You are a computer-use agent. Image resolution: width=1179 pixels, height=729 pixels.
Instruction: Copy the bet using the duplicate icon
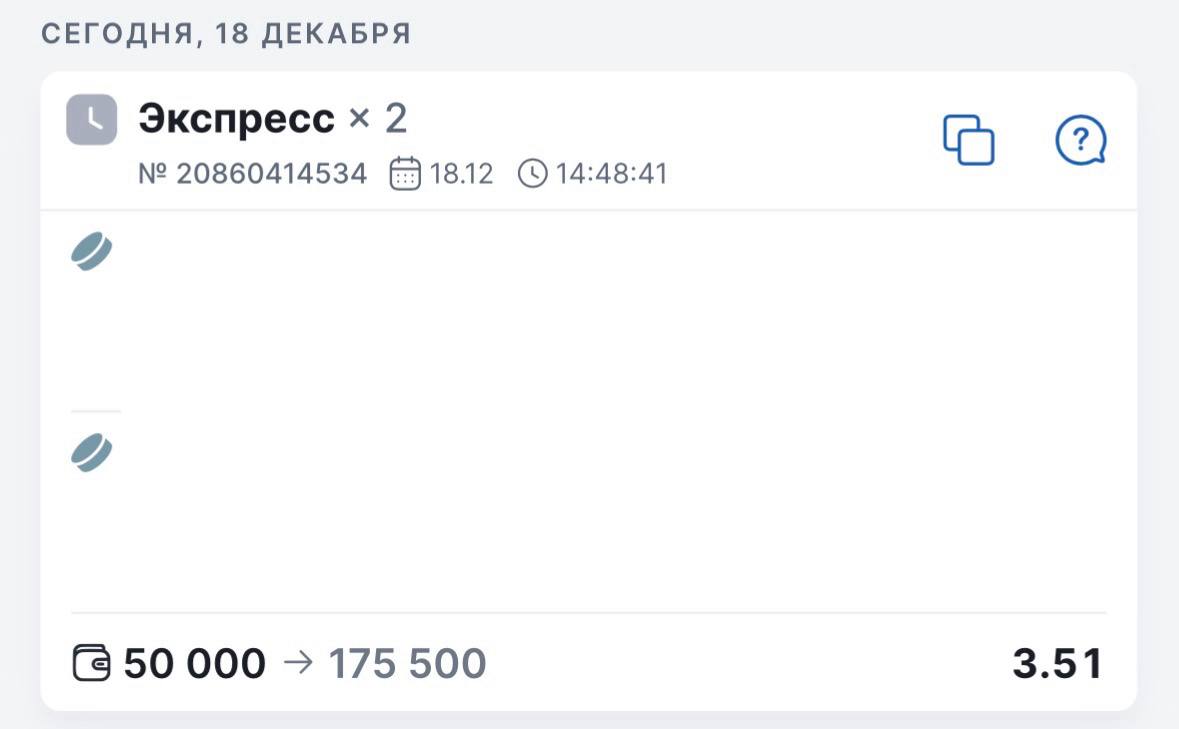click(x=968, y=140)
